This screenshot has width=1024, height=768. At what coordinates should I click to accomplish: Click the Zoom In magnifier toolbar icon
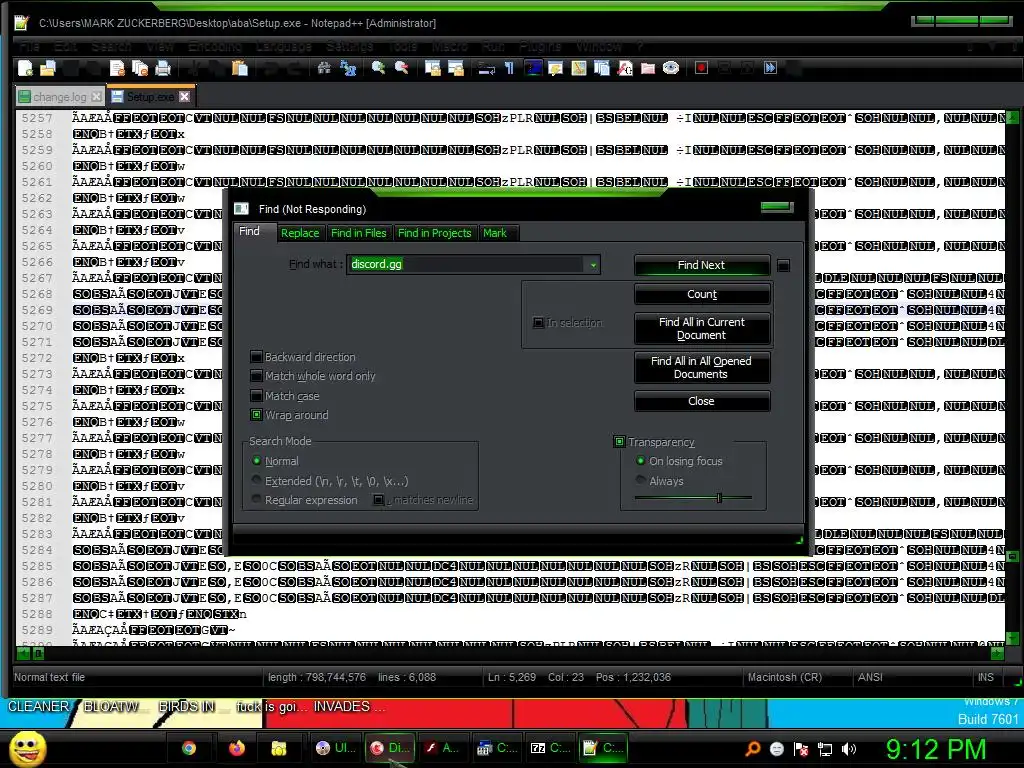coord(378,68)
